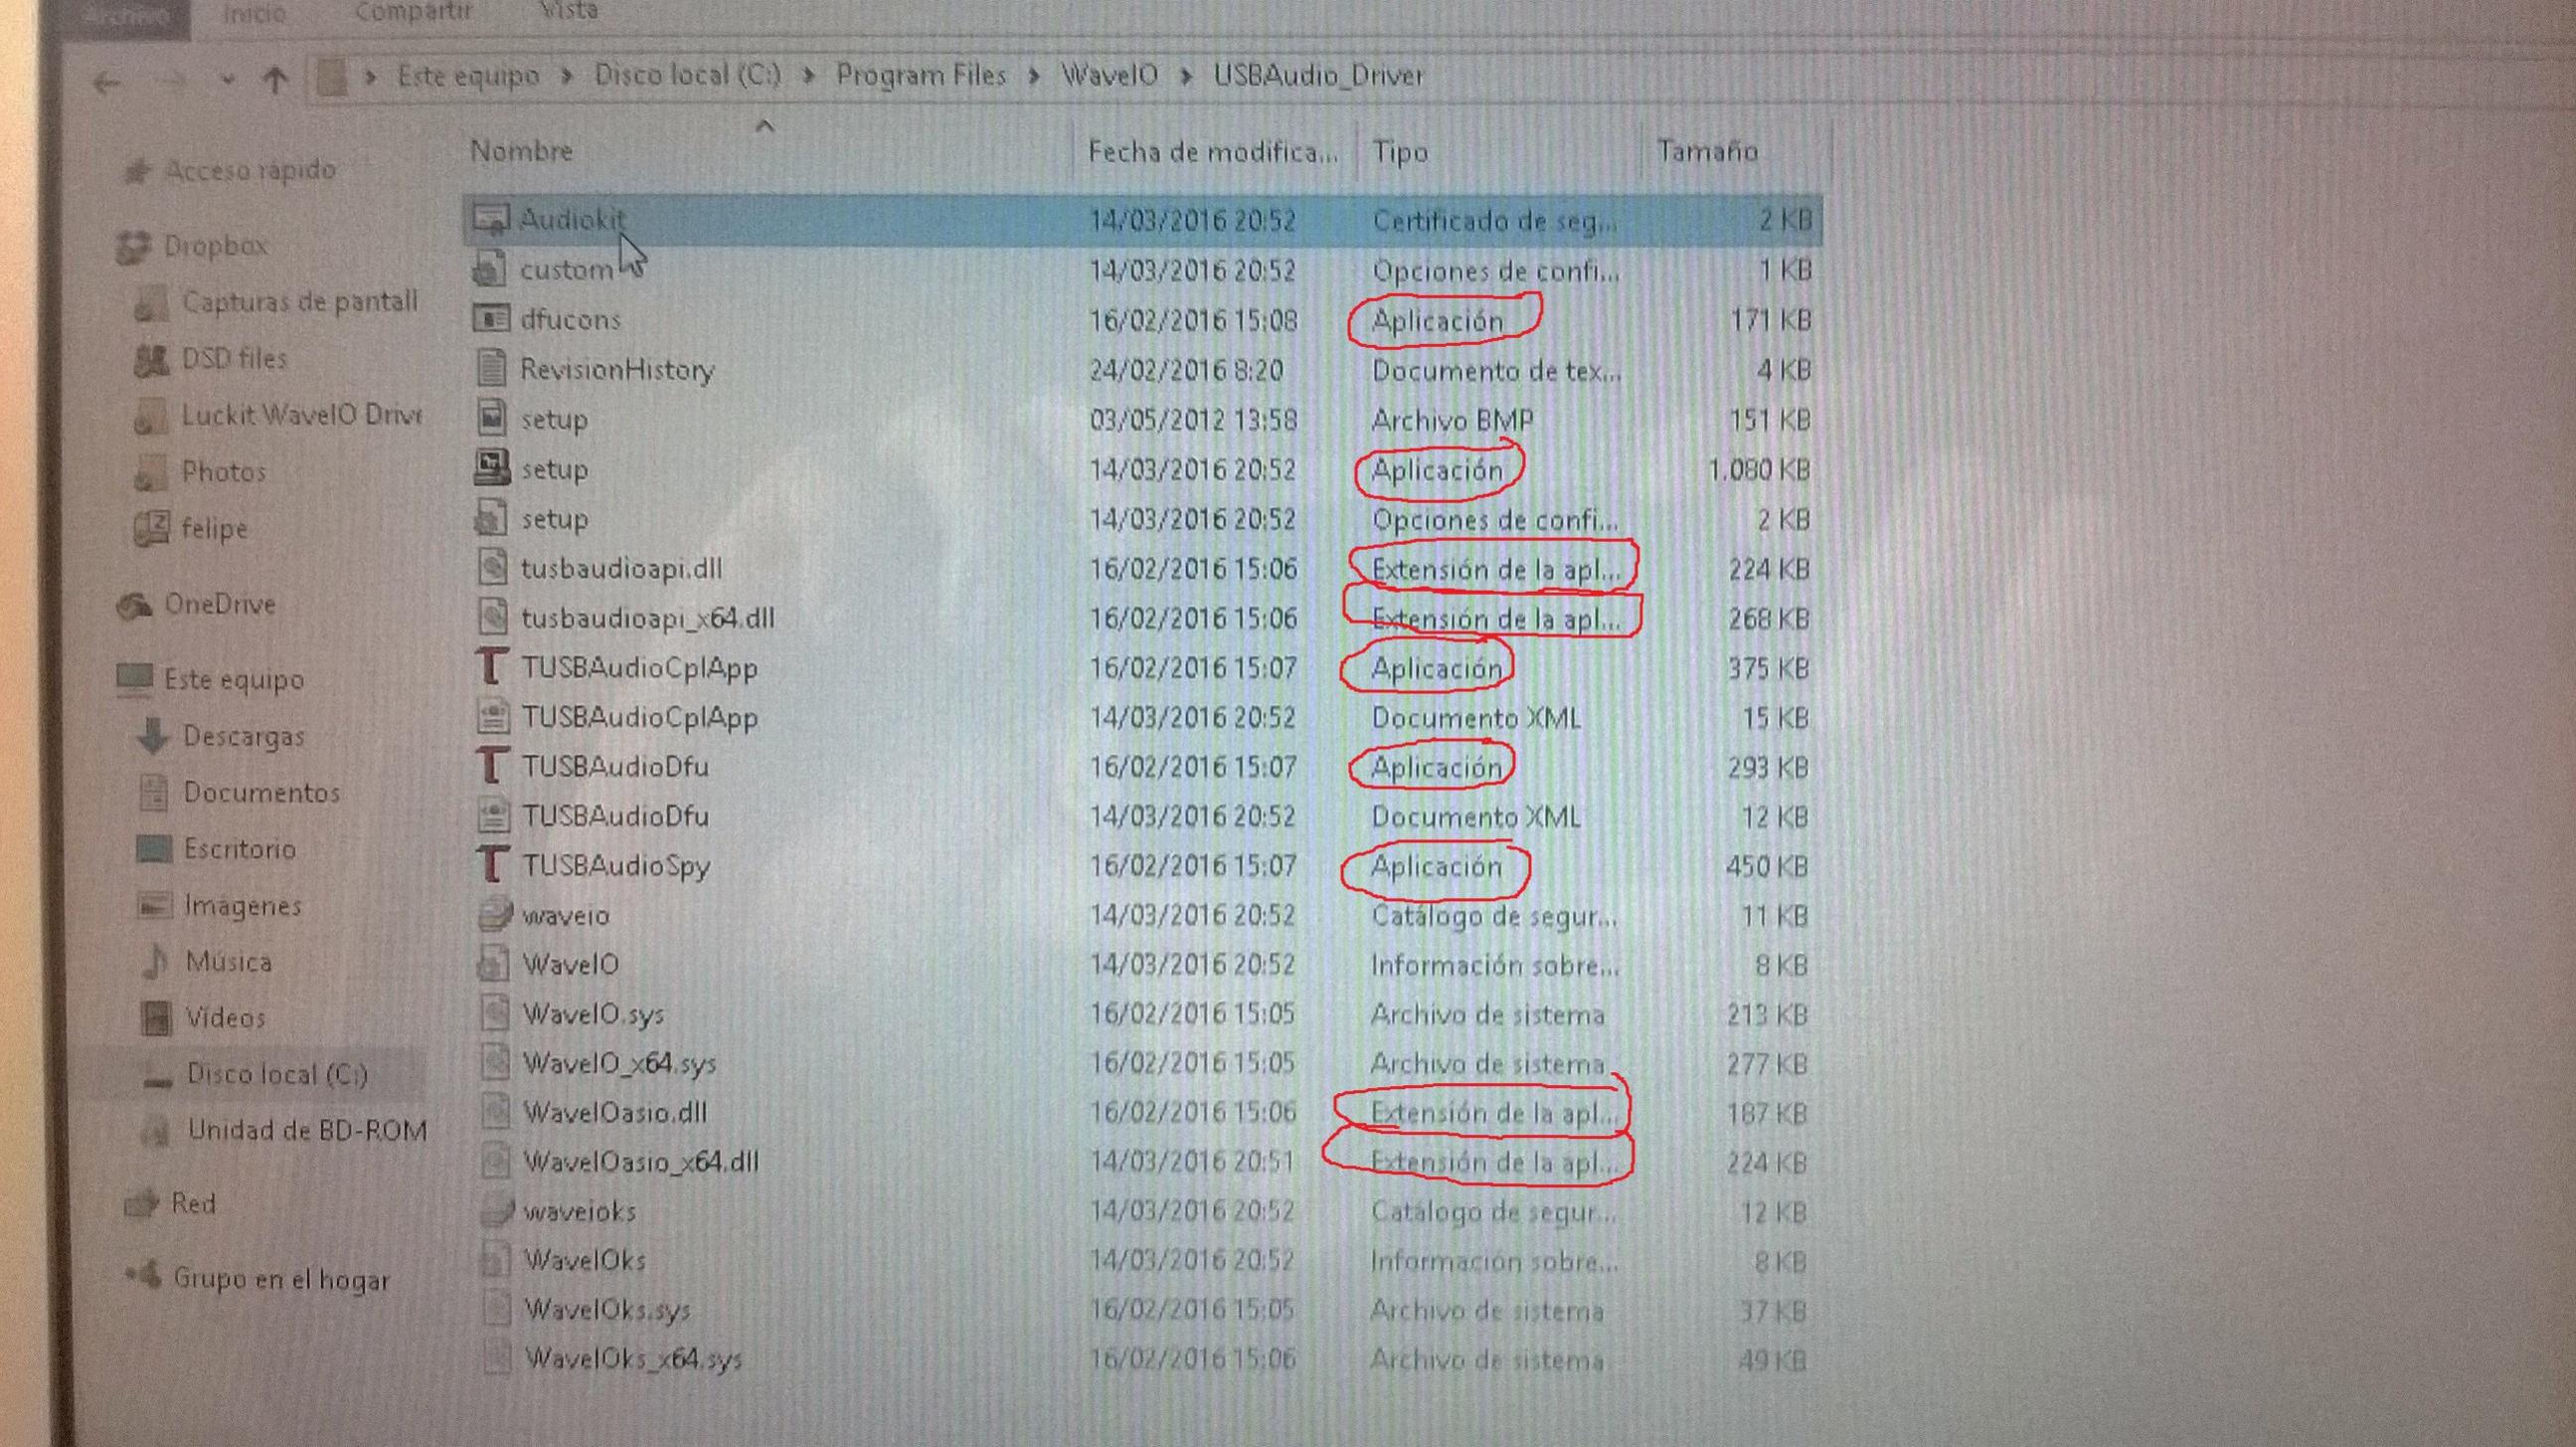
Task: Select the Audiokit certificate file icon
Action: 491,219
